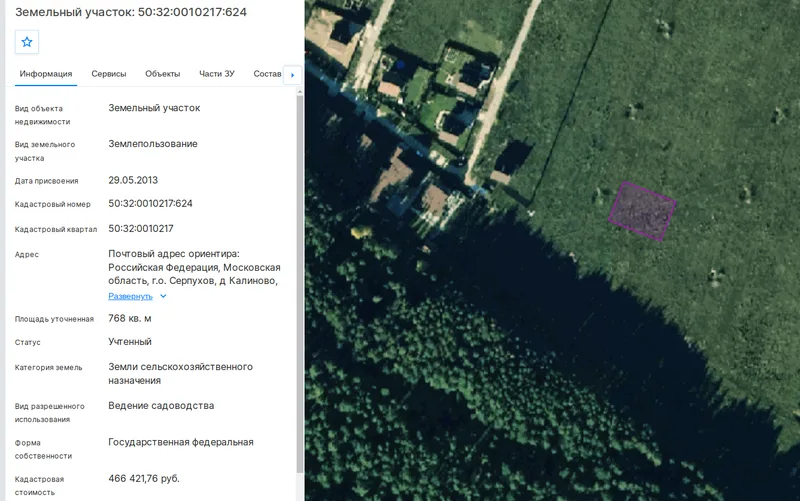Open the Состав tab
Image resolution: width=800 pixels, height=501 pixels.
[x=267, y=74]
